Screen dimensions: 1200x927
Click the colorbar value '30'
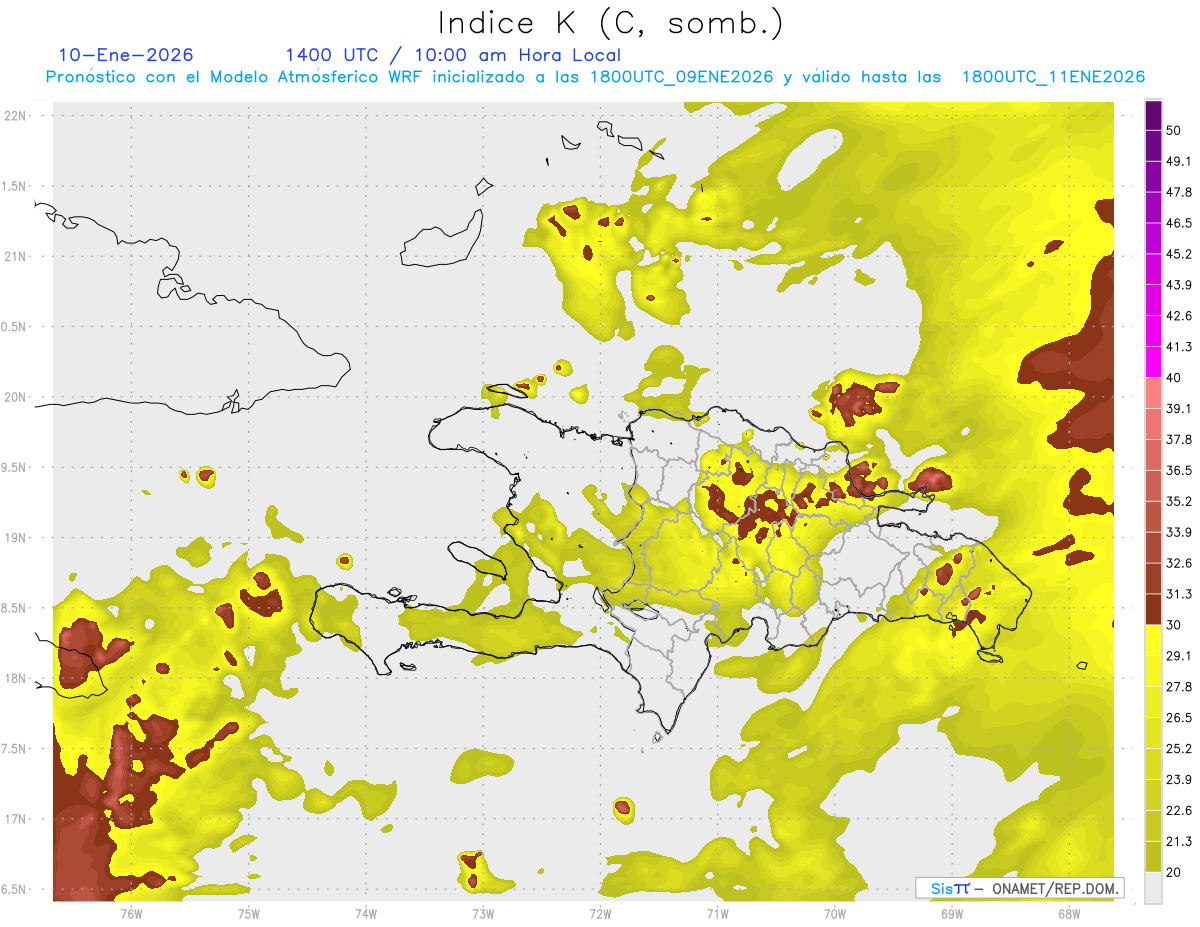pos(1174,625)
